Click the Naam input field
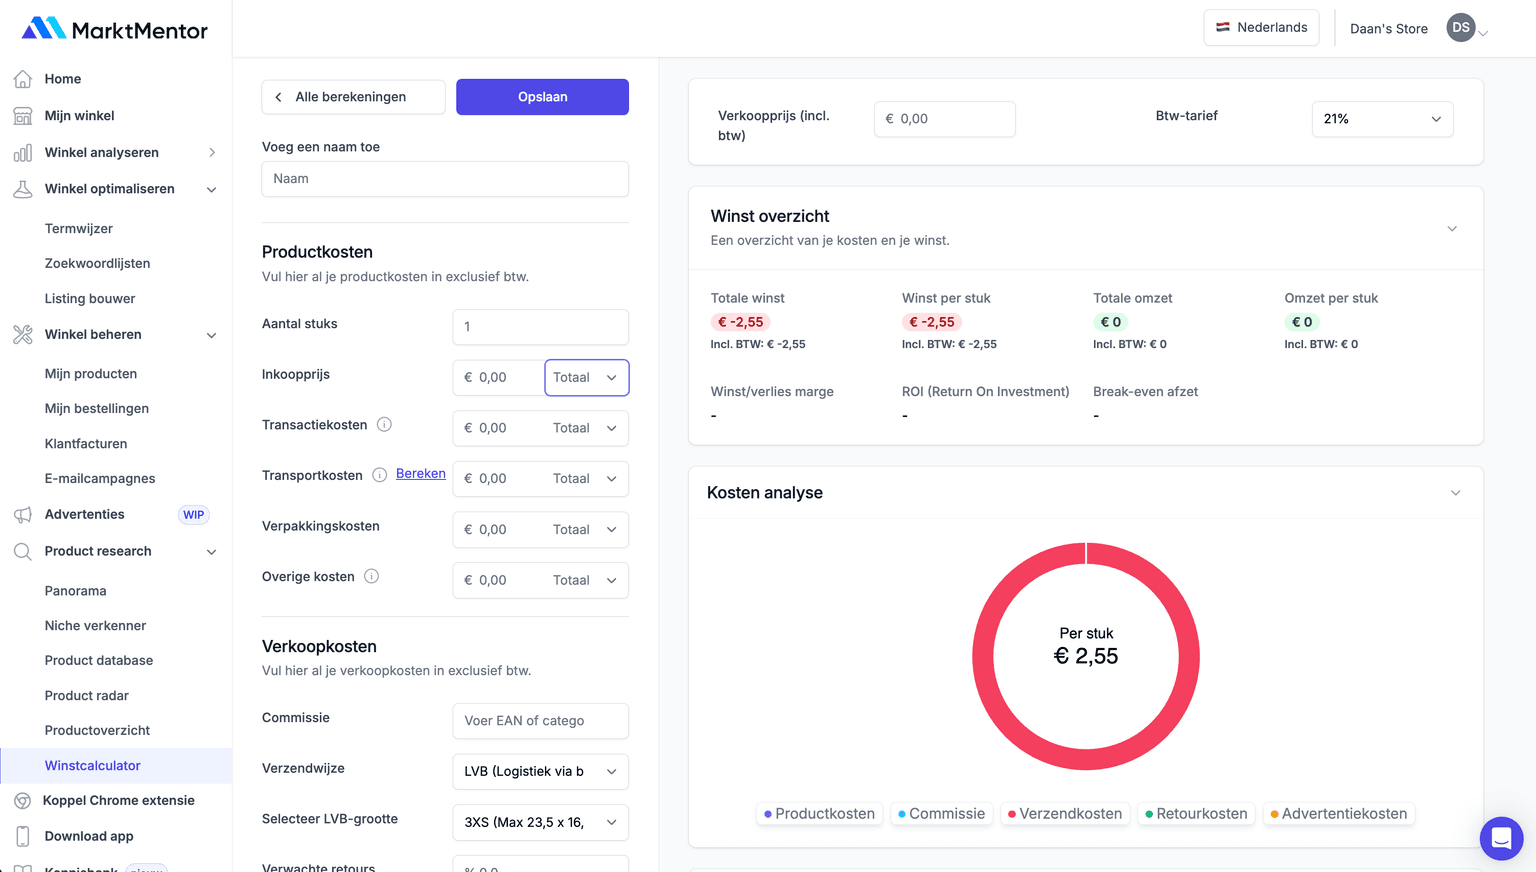The width and height of the screenshot is (1536, 872). 444,179
